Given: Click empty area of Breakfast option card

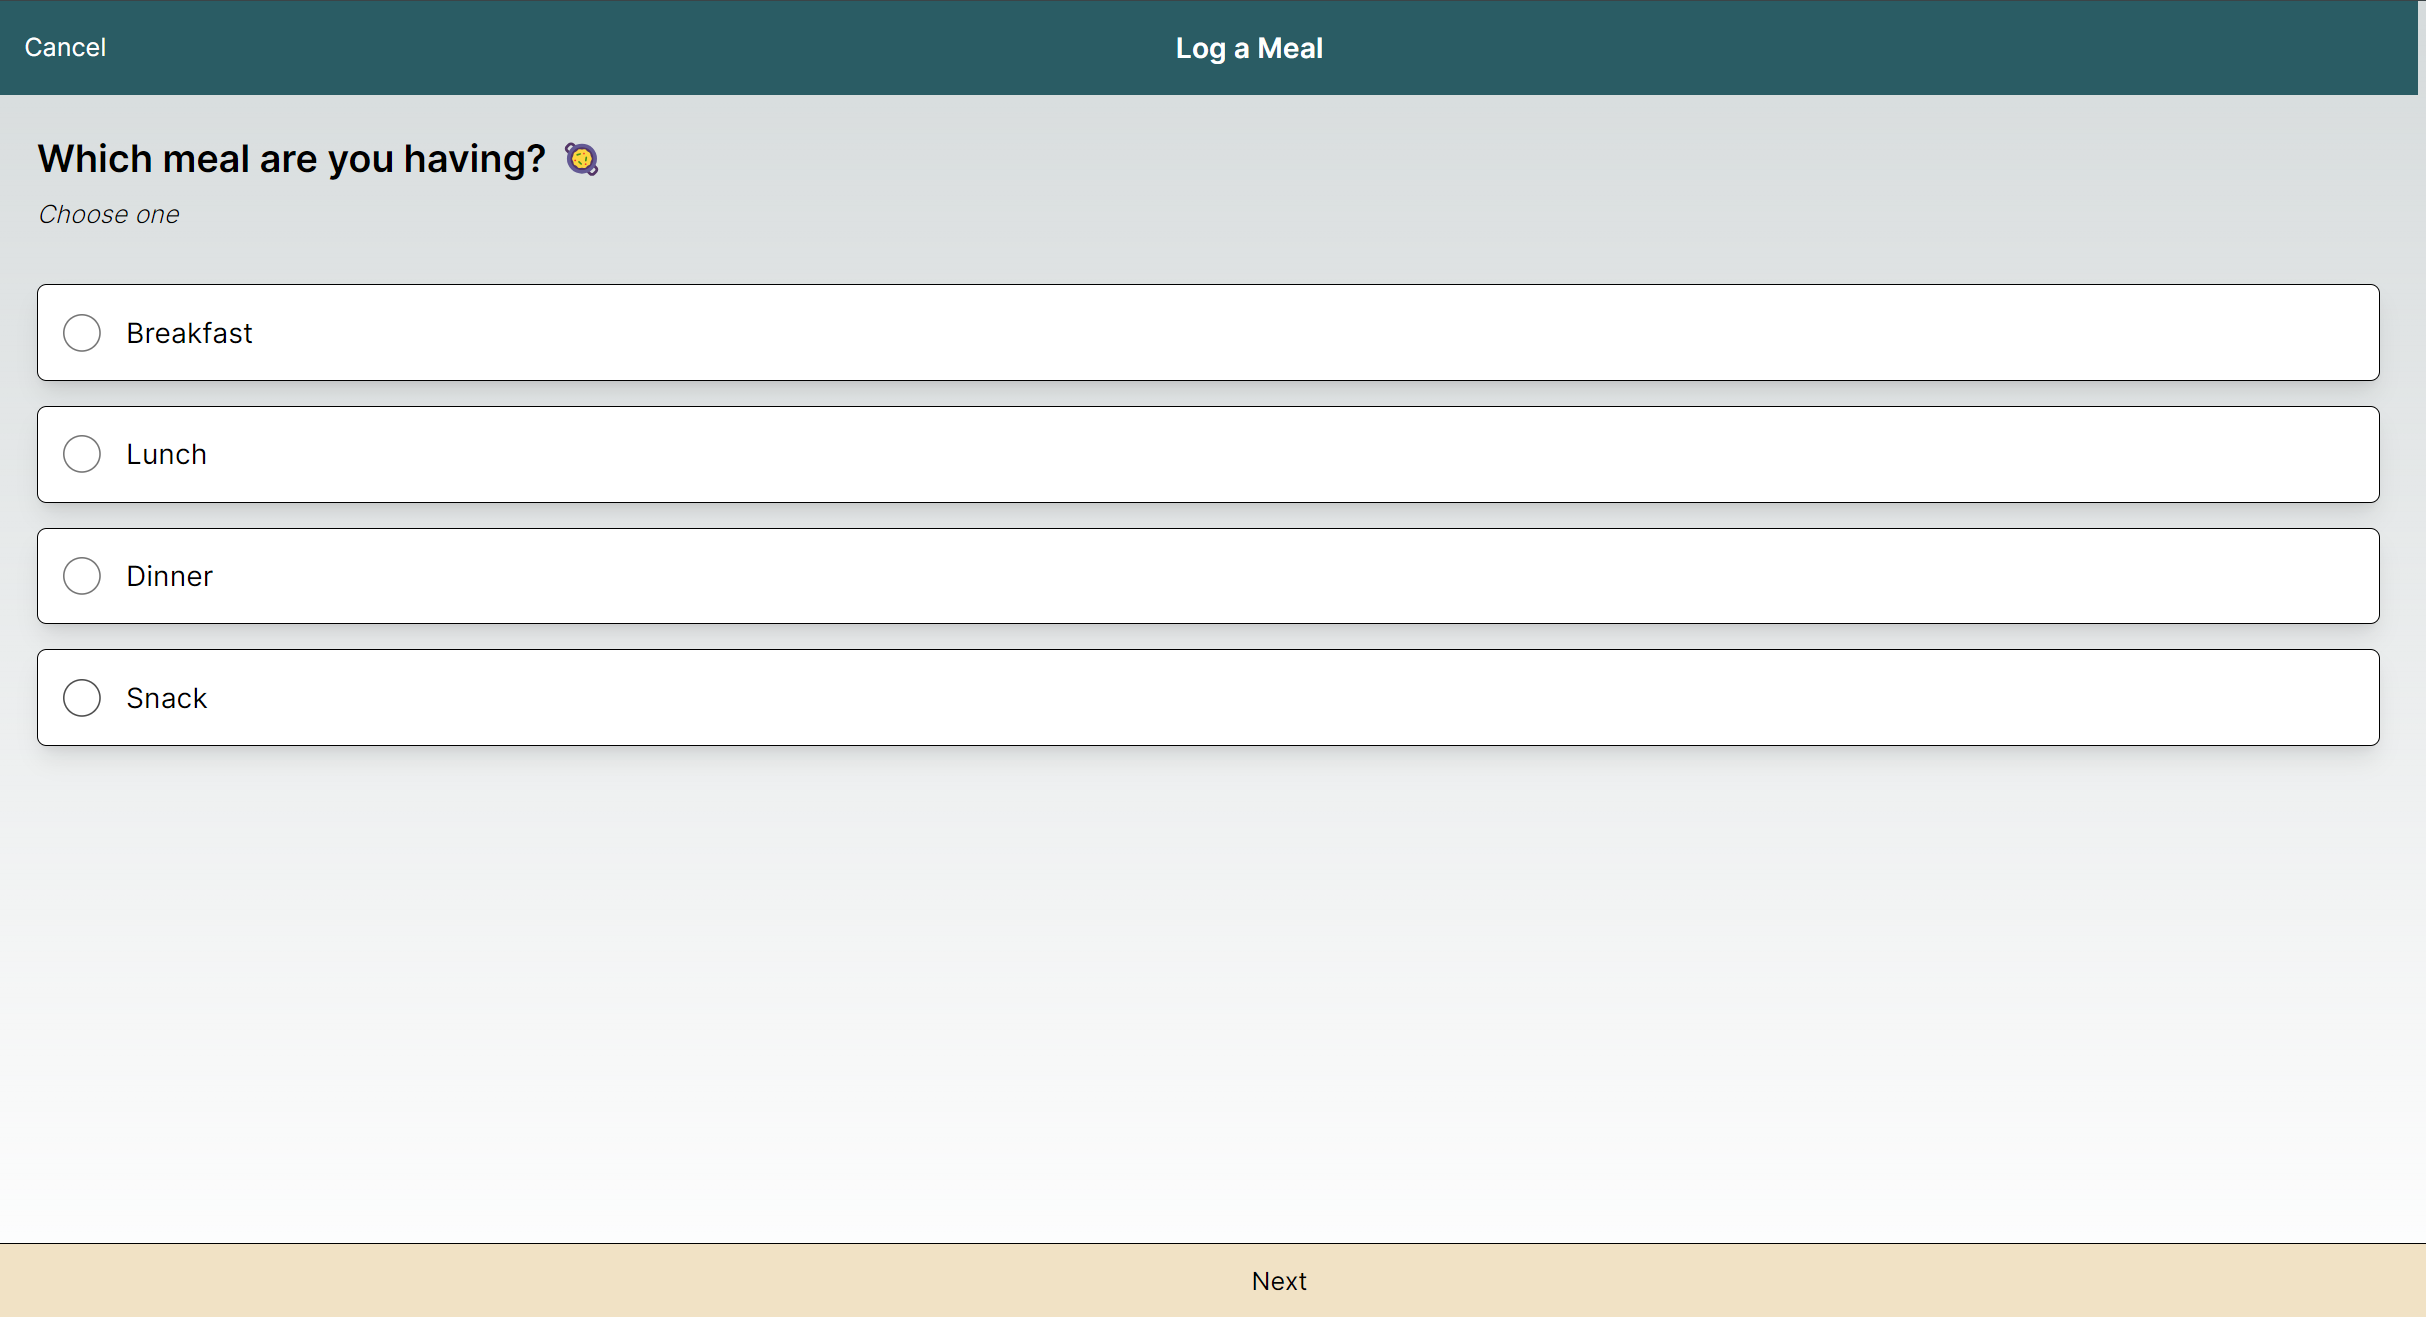Looking at the screenshot, I should [x=1300, y=333].
